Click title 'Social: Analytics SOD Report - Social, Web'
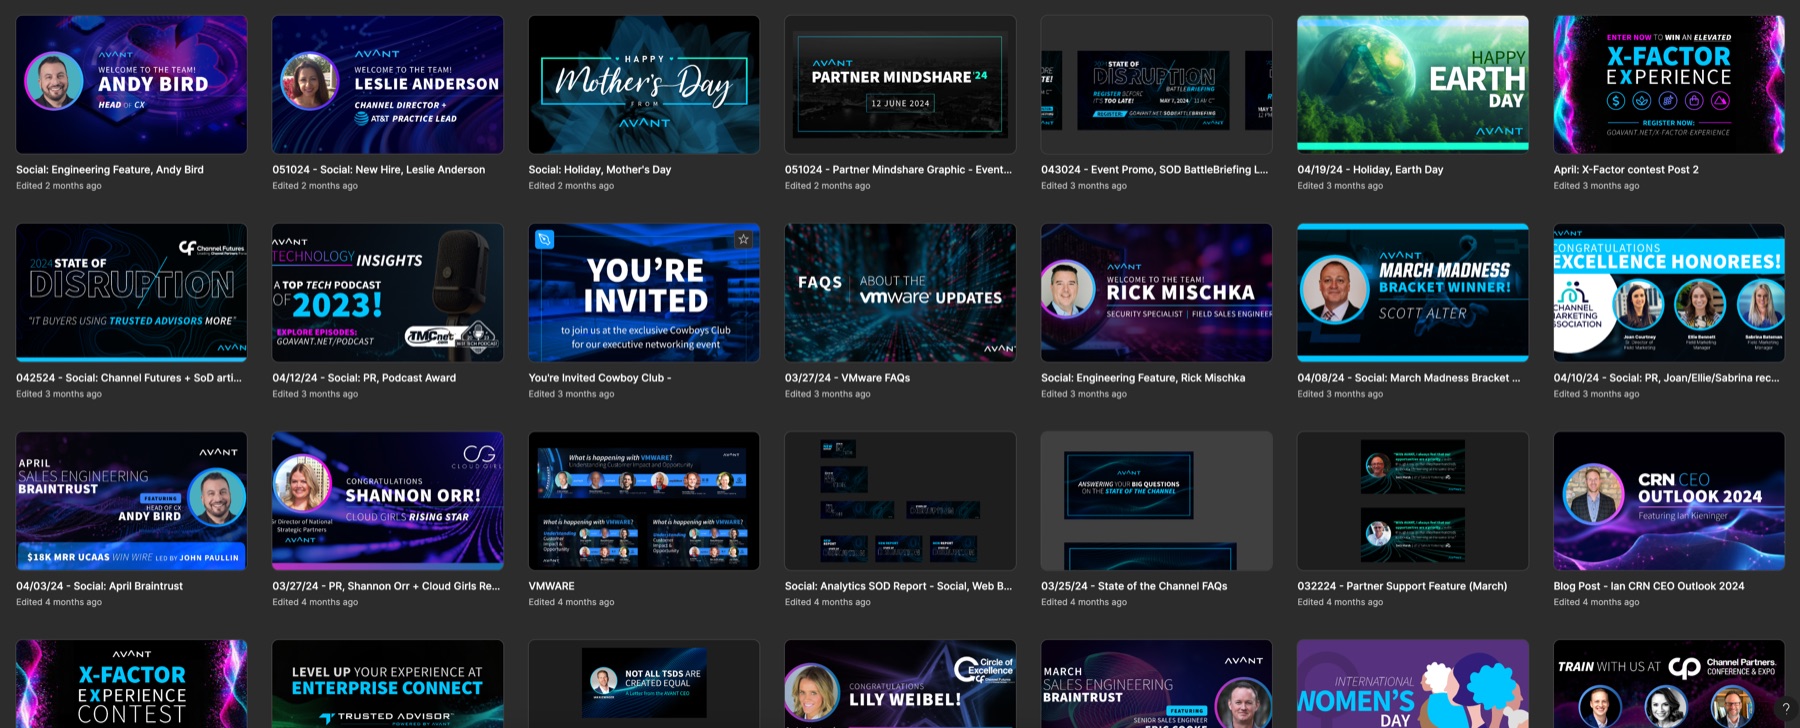1800x728 pixels. click(x=898, y=586)
